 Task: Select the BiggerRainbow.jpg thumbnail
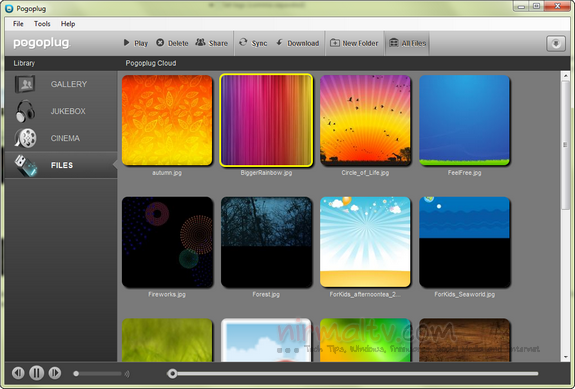(266, 120)
